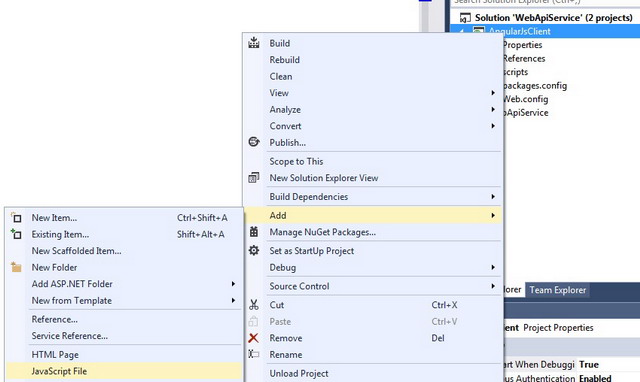Expand the Add submenu arrow

pos(493,215)
